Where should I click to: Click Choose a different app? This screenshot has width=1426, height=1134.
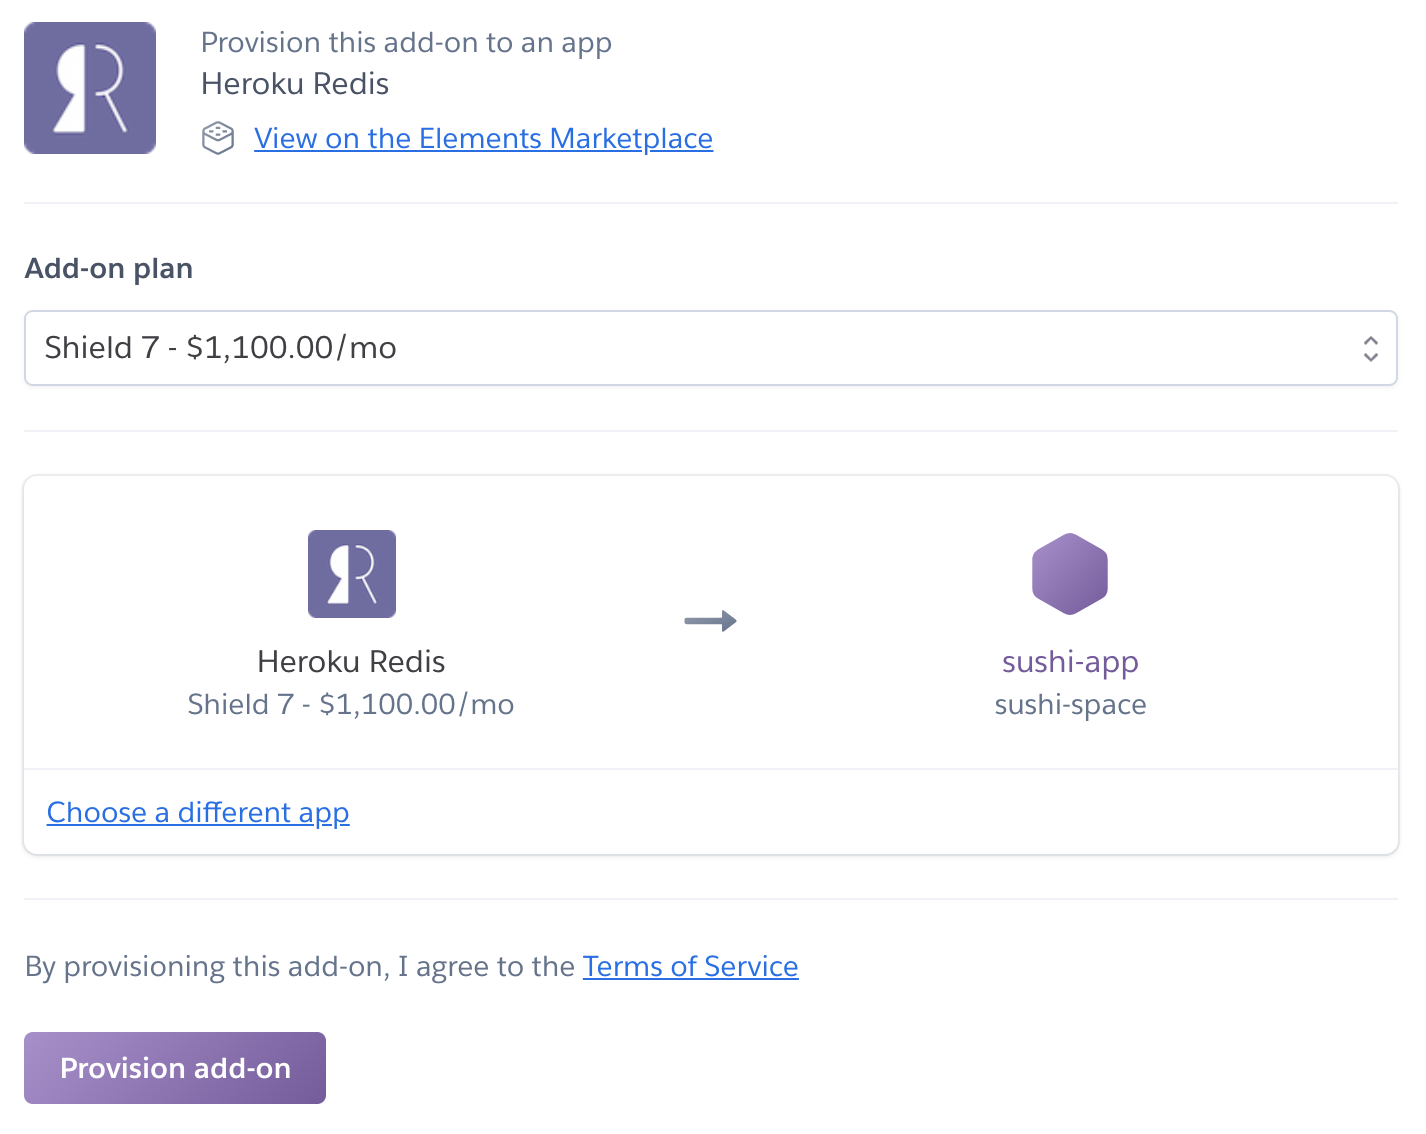pos(198,812)
